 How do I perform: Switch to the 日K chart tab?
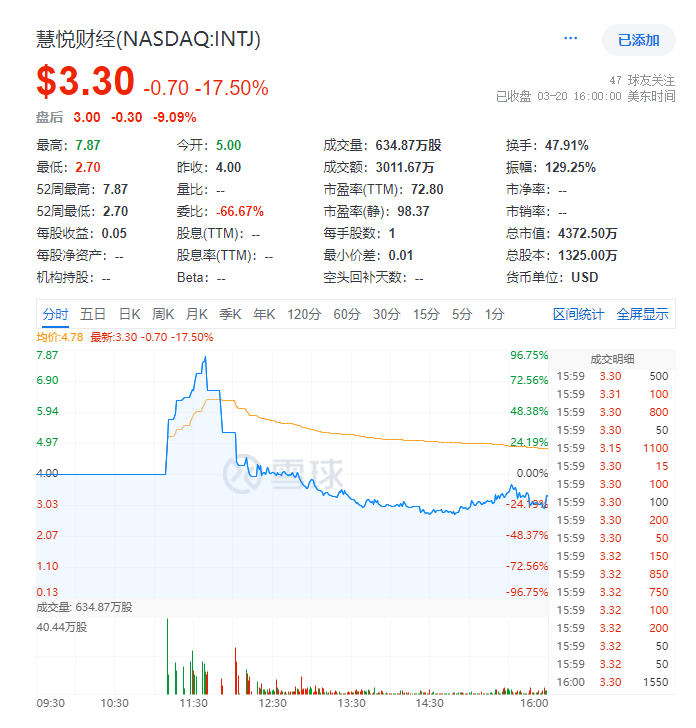pyautogui.click(x=130, y=314)
